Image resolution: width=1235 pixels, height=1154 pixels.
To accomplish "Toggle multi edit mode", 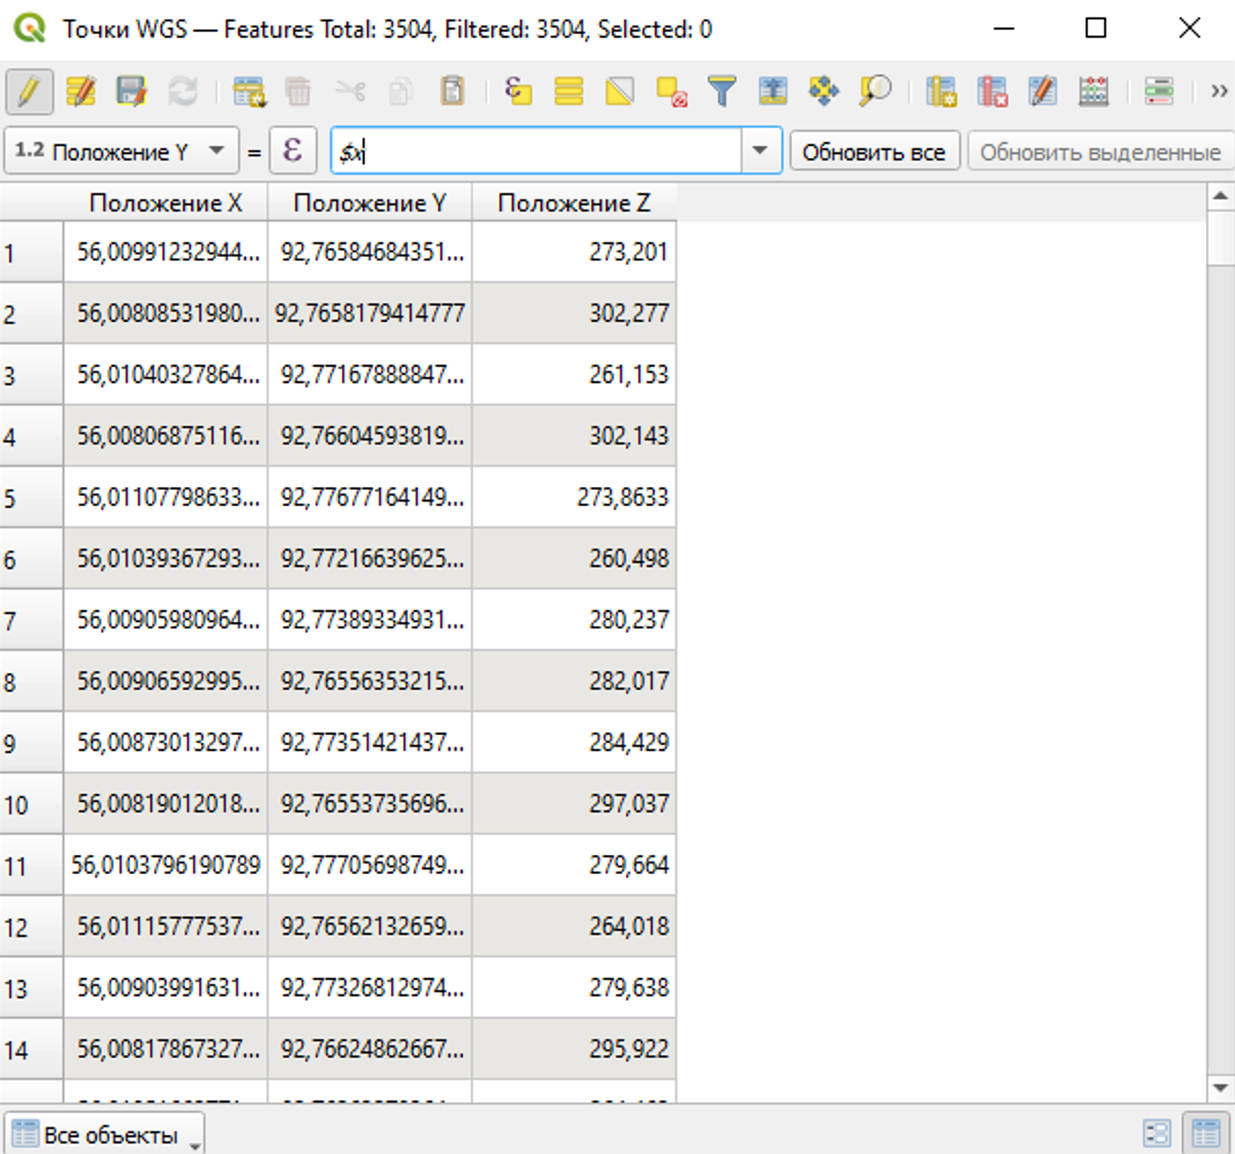I will click(x=80, y=92).
